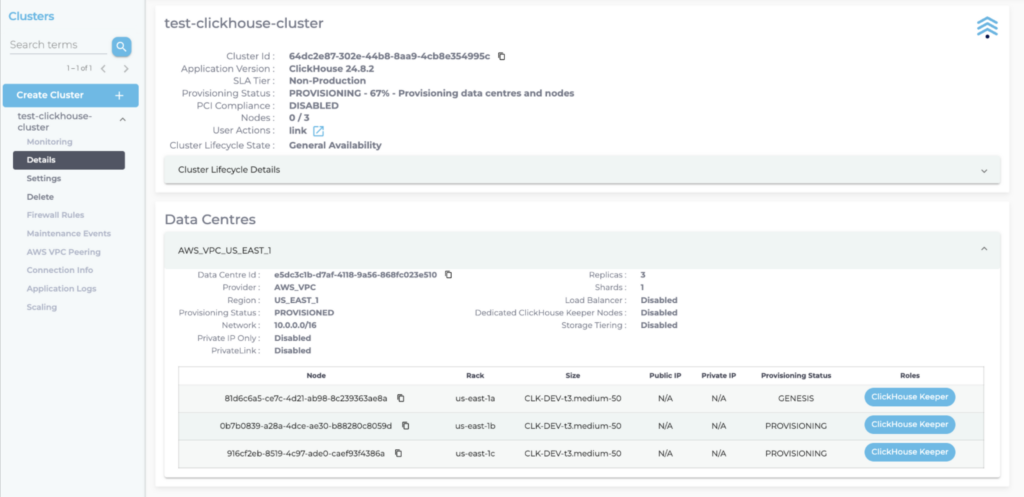Copy node ID starting with 0b7b0839
The width and height of the screenshot is (1024, 497).
coord(405,425)
